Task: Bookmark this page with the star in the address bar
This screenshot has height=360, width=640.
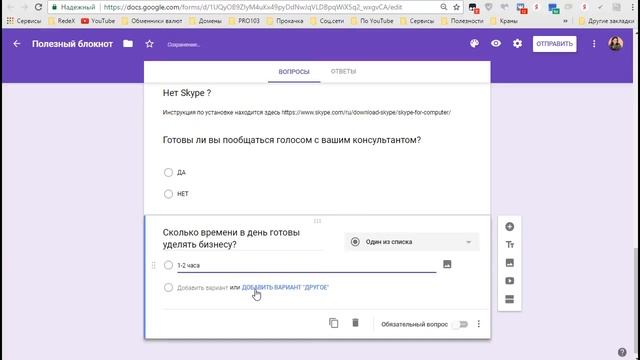Action: (x=456, y=7)
